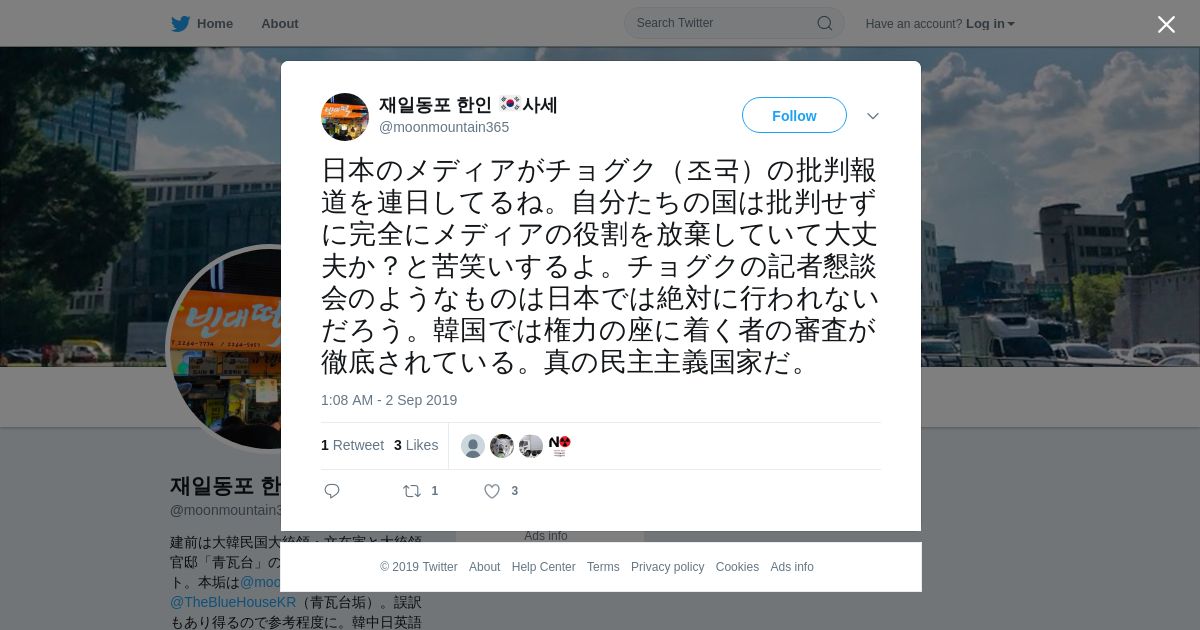Open the Privacy policy footer link
The height and width of the screenshot is (630, 1200).
[667, 567]
